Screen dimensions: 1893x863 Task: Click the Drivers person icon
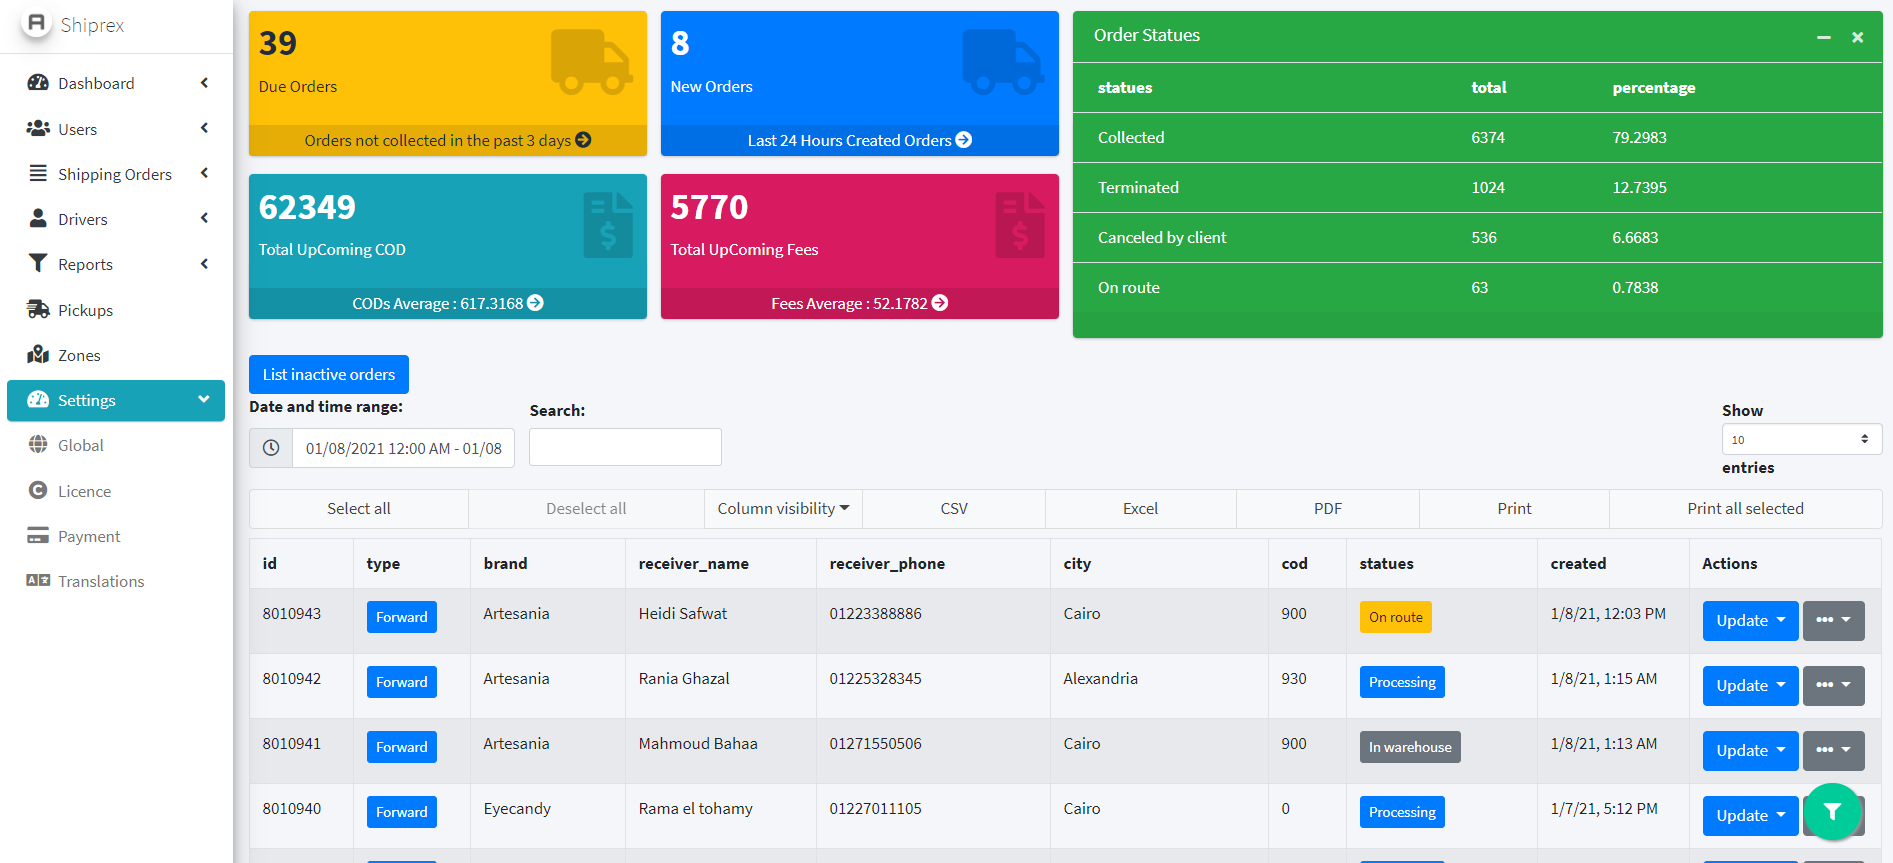coord(38,218)
